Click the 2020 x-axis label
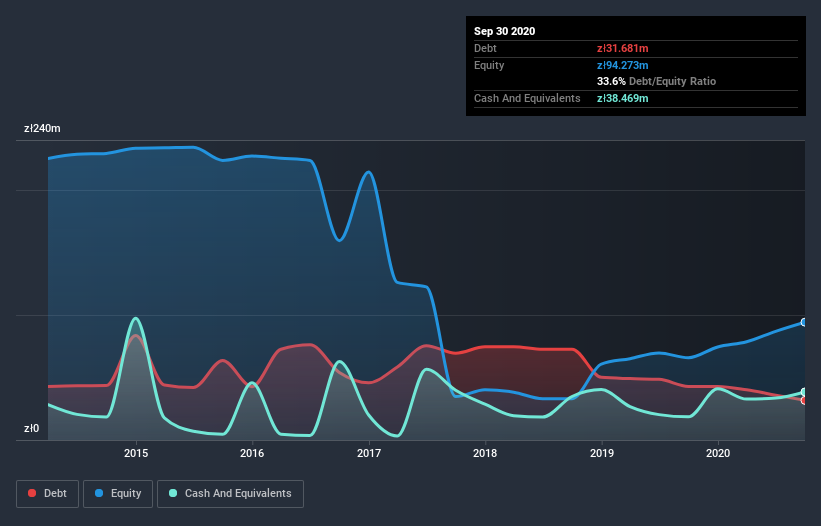The width and height of the screenshot is (821, 526). (718, 453)
